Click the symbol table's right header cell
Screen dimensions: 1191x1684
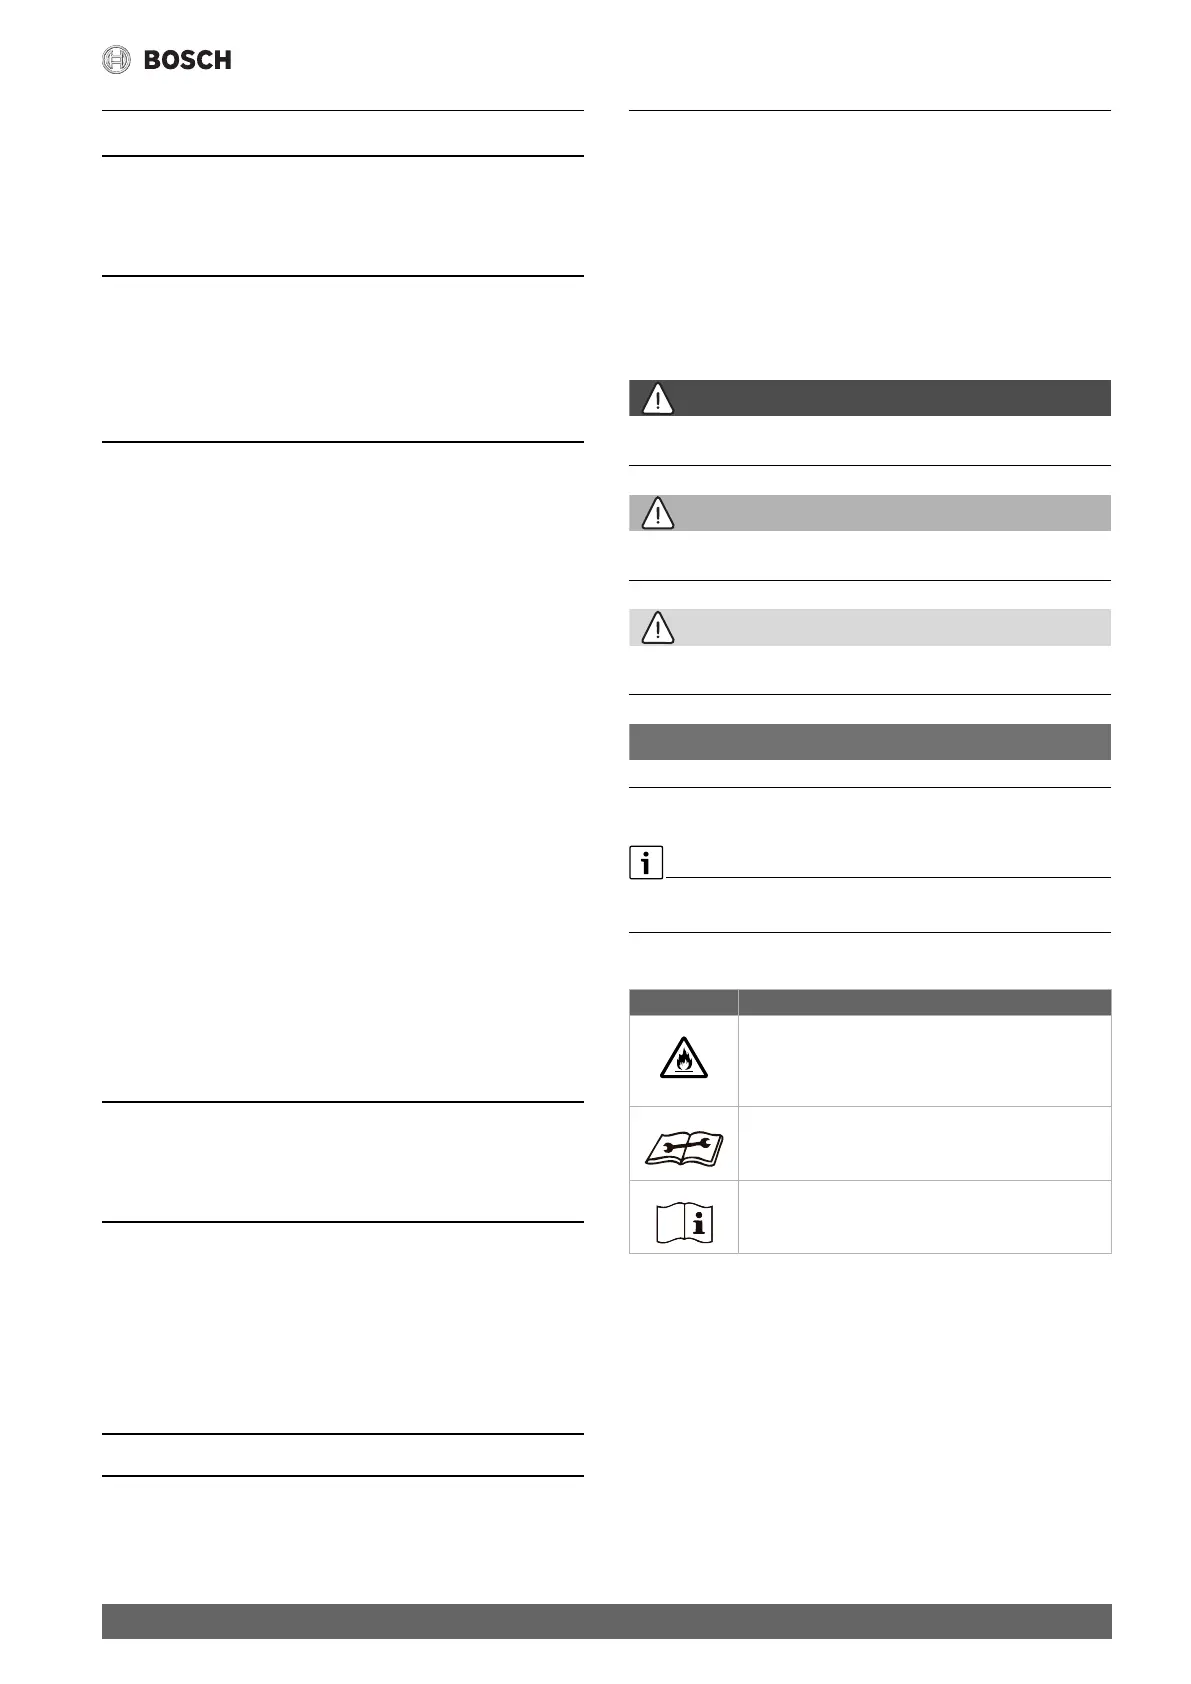(924, 1003)
